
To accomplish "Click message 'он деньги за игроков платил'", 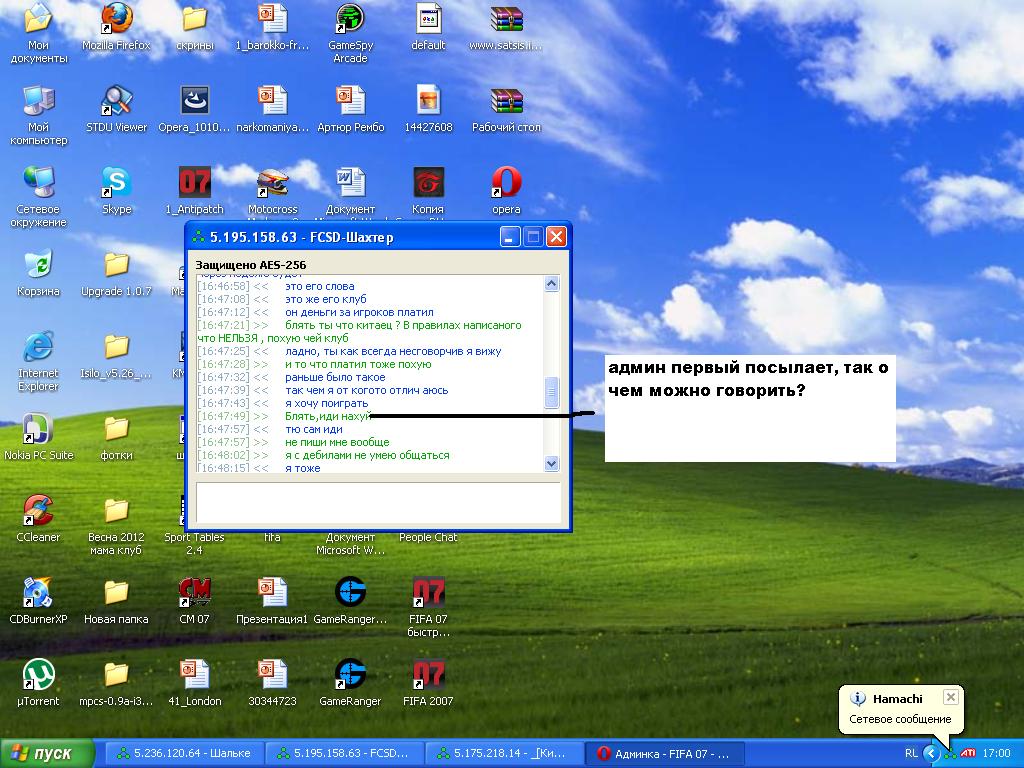I will (359, 312).
